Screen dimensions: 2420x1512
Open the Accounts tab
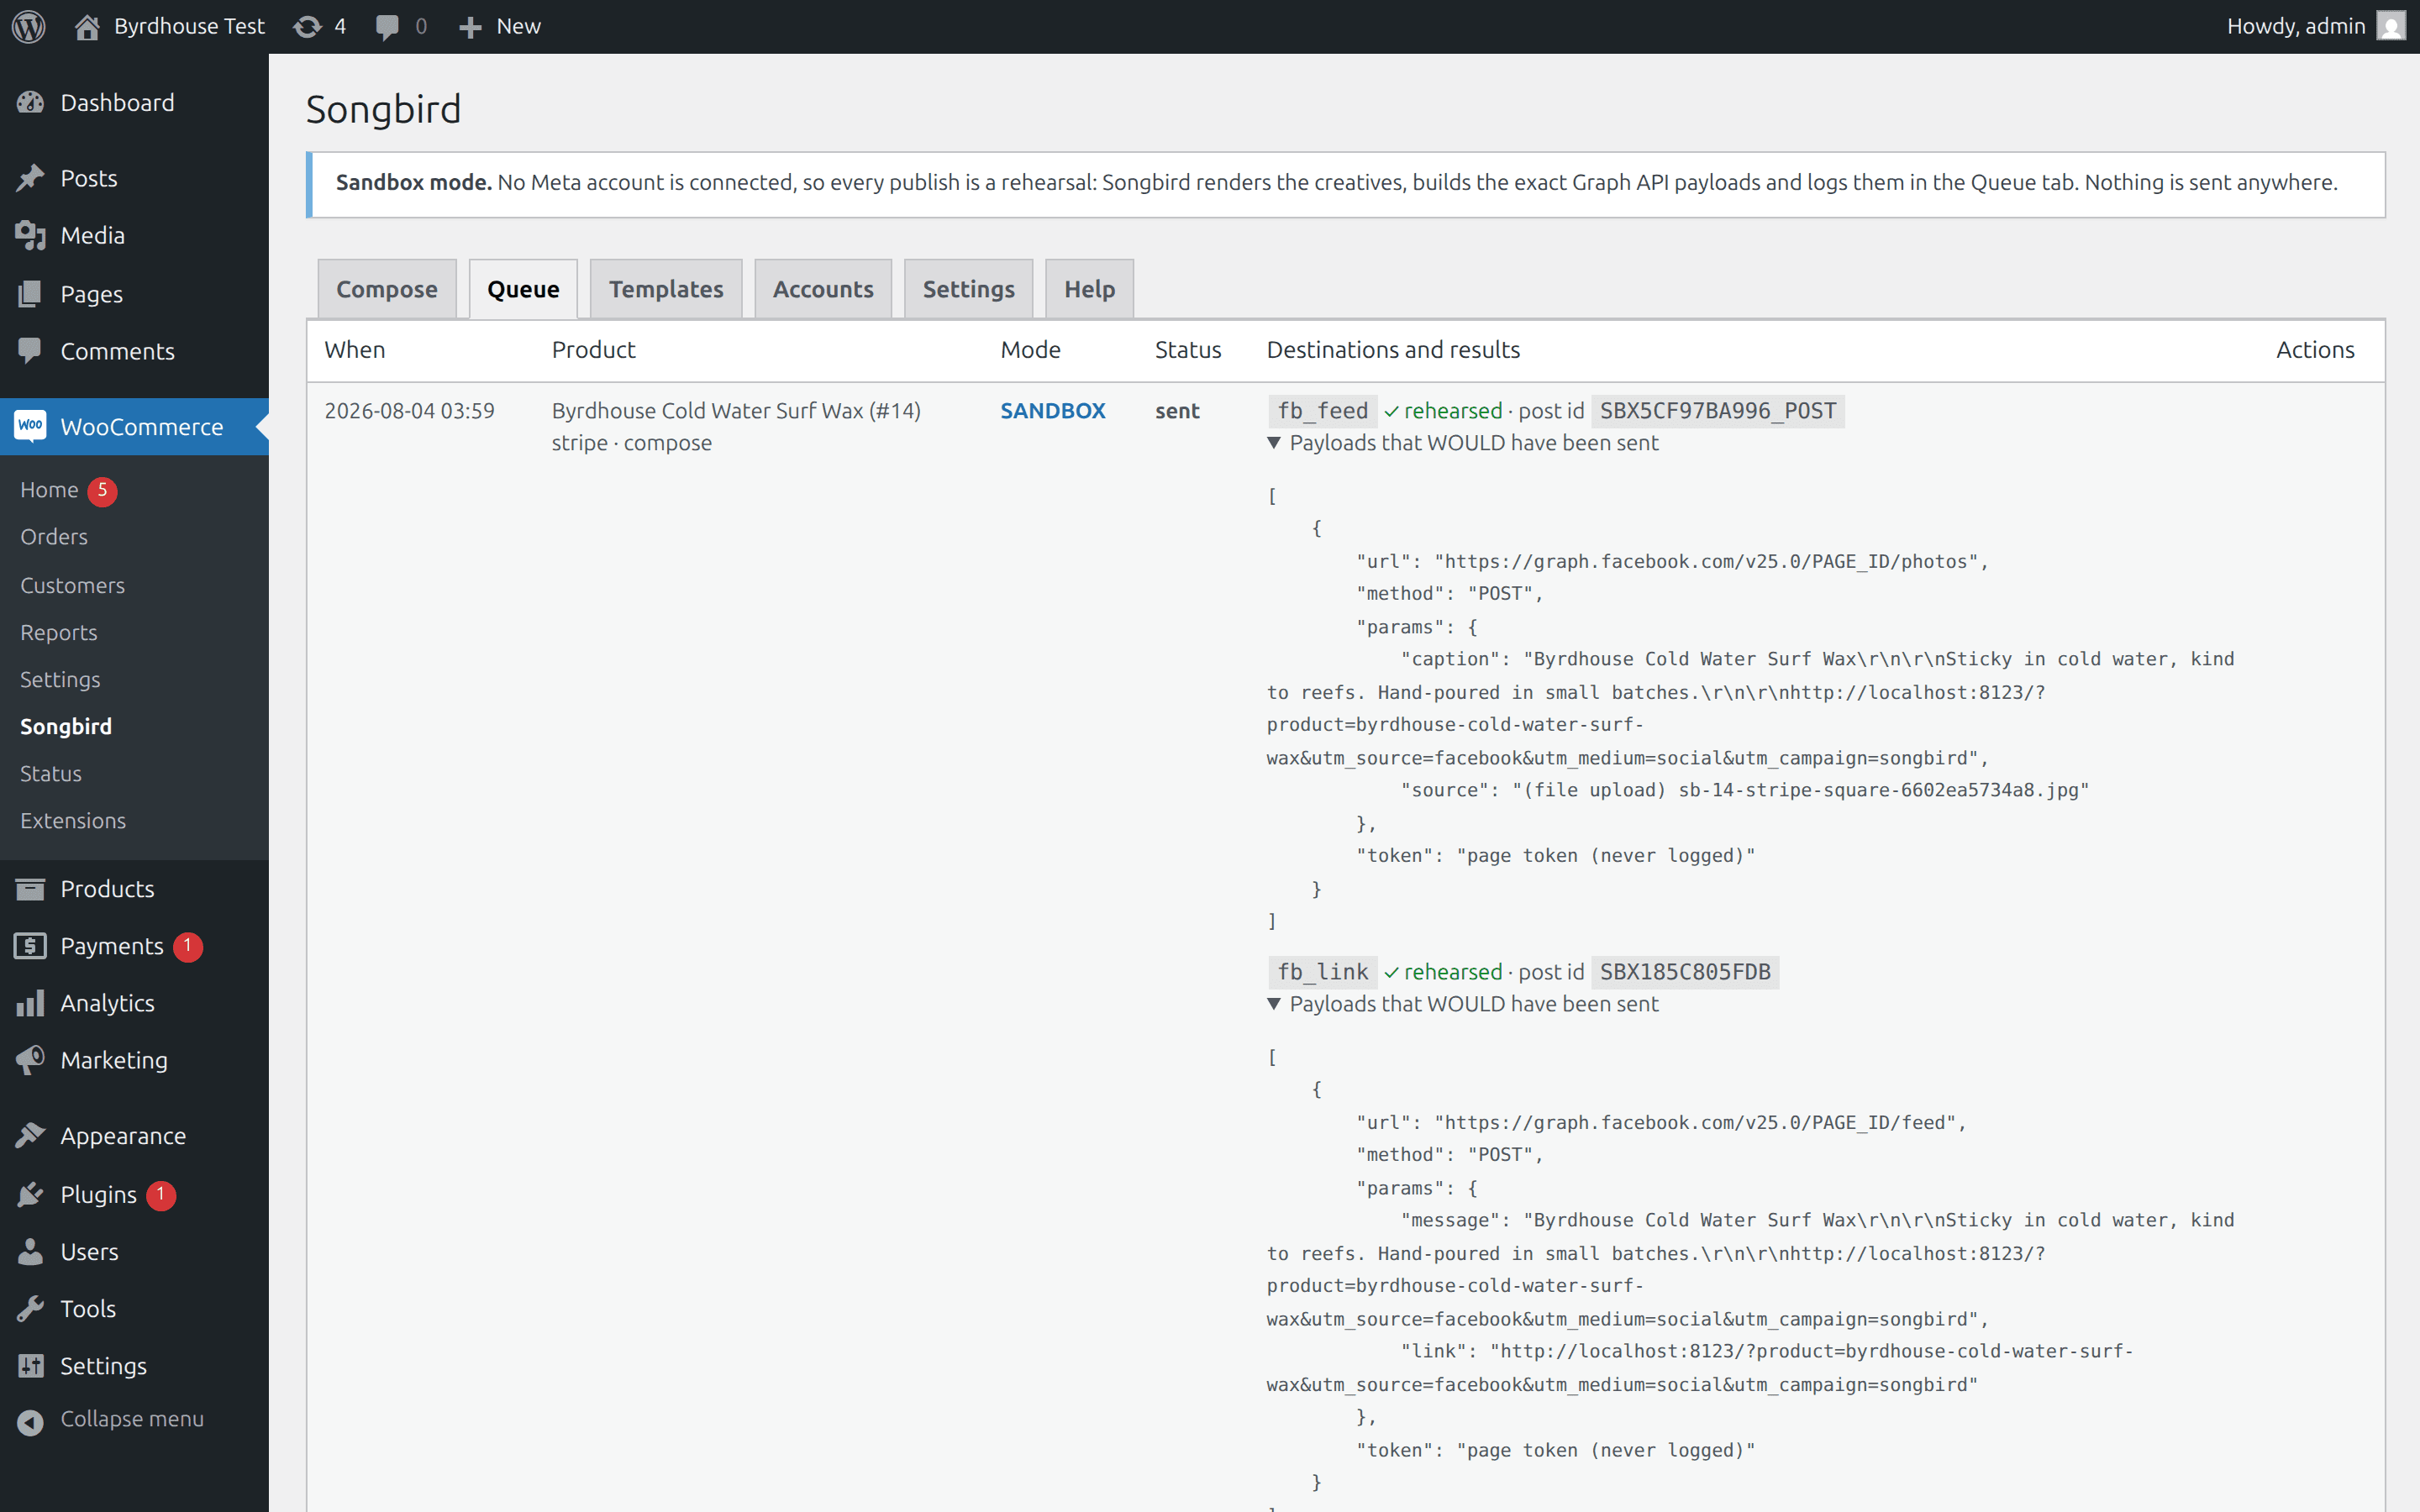[823, 289]
